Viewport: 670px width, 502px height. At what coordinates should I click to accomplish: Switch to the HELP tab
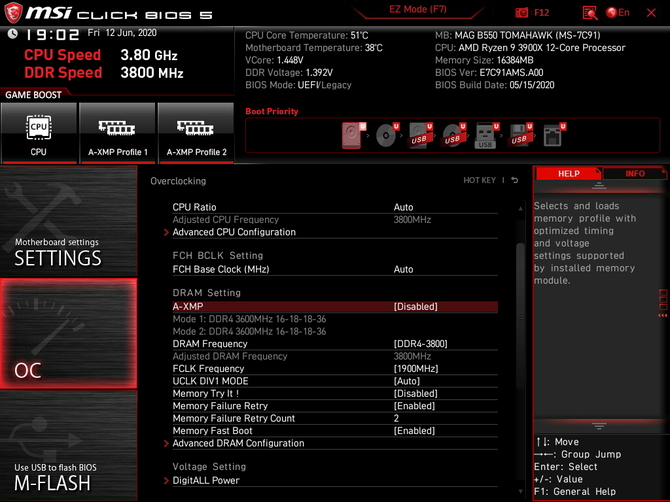click(x=568, y=173)
